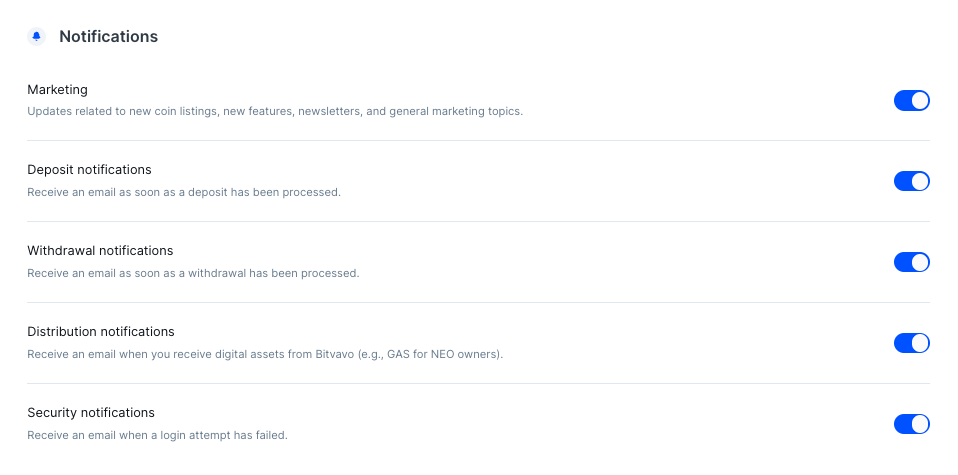Disable the Marketing notifications toggle

(912, 100)
